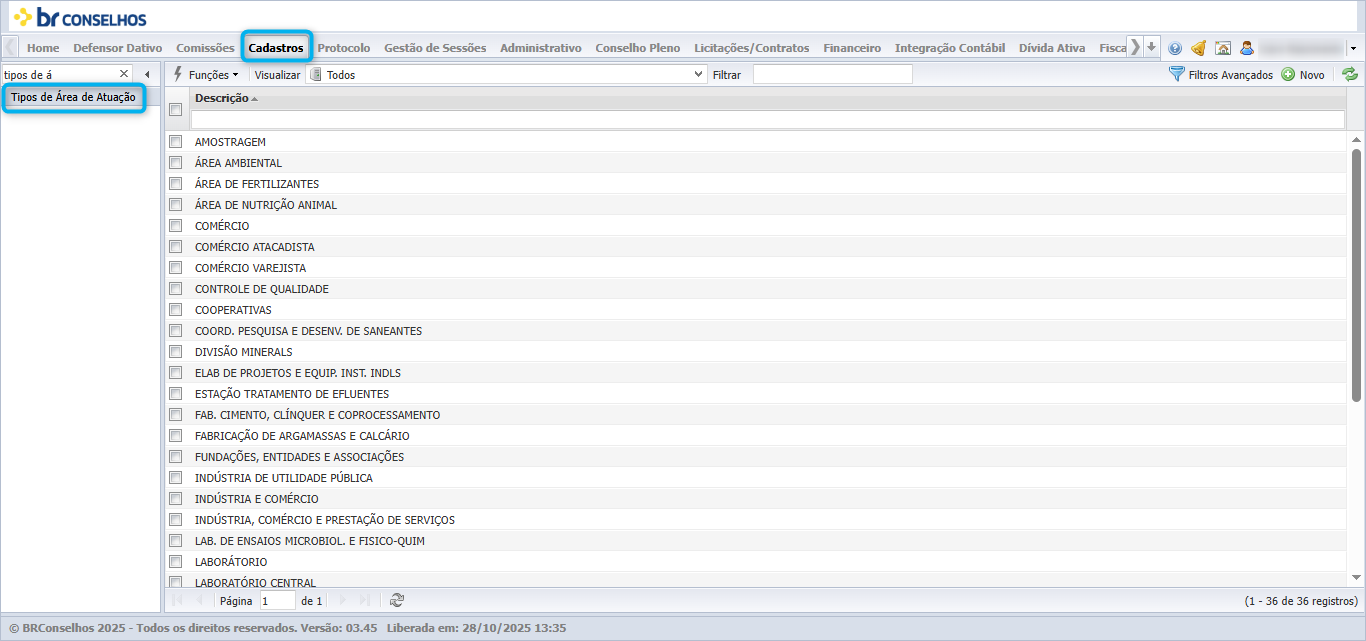Open the notifications bell icon

[1198, 48]
